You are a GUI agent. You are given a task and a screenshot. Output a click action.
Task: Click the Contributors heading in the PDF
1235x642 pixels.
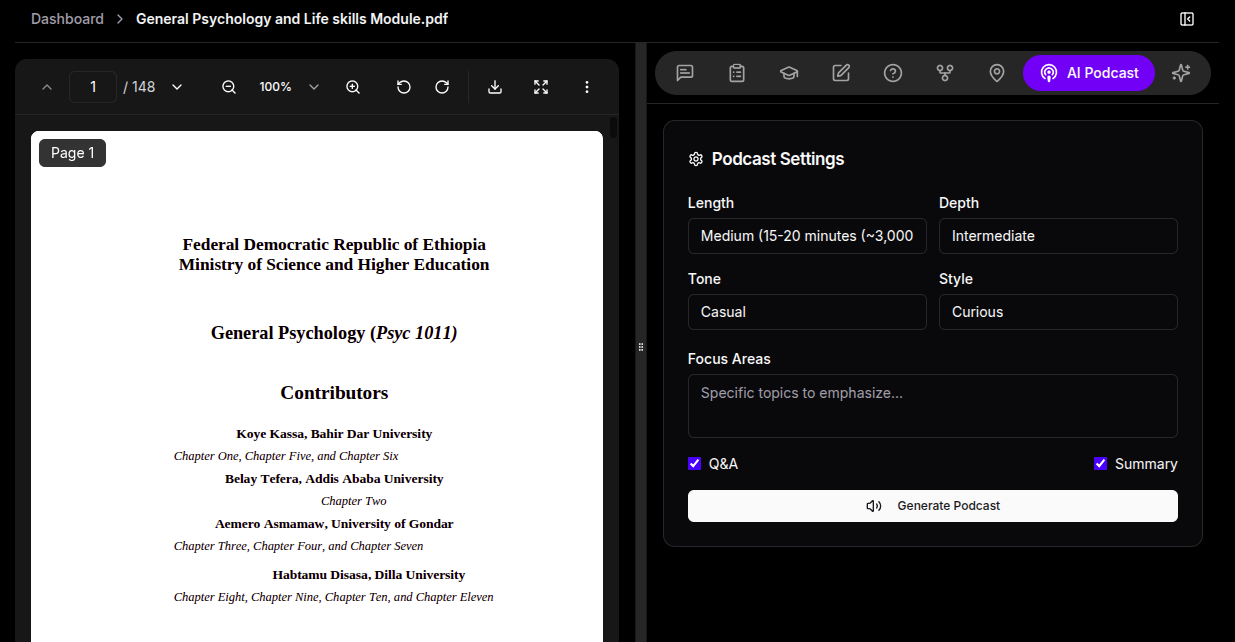[x=334, y=393]
